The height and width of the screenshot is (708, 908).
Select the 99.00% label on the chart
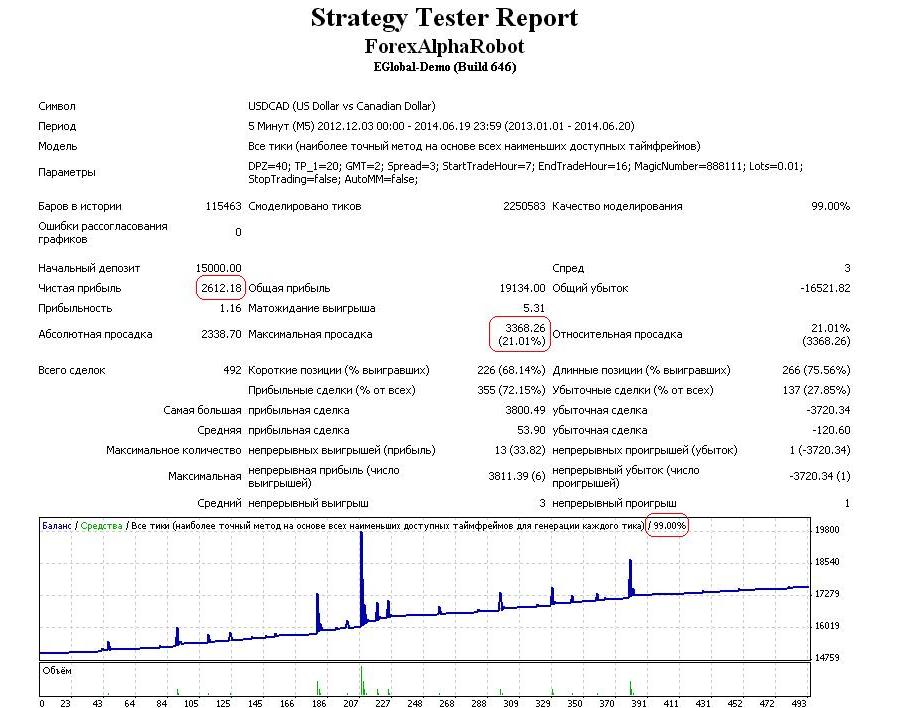[x=669, y=526]
